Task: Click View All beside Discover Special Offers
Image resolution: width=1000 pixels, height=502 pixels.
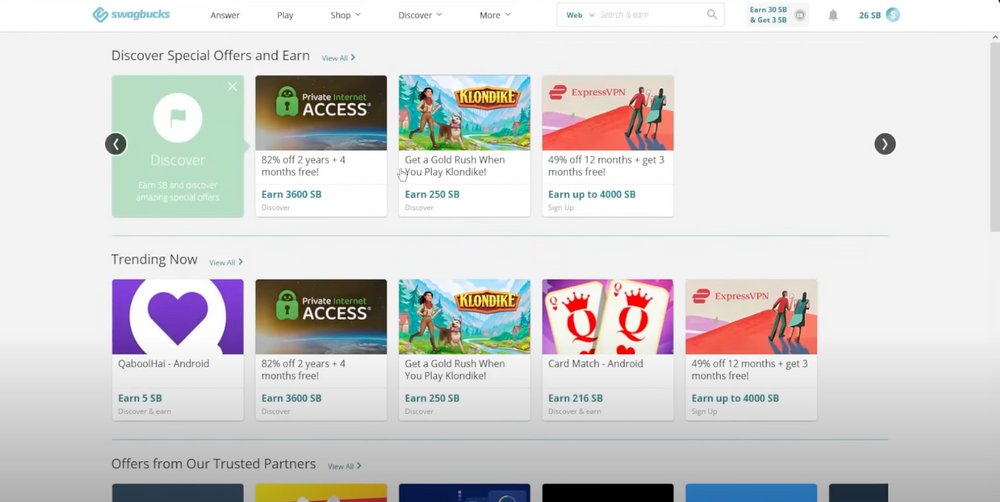Action: point(338,58)
